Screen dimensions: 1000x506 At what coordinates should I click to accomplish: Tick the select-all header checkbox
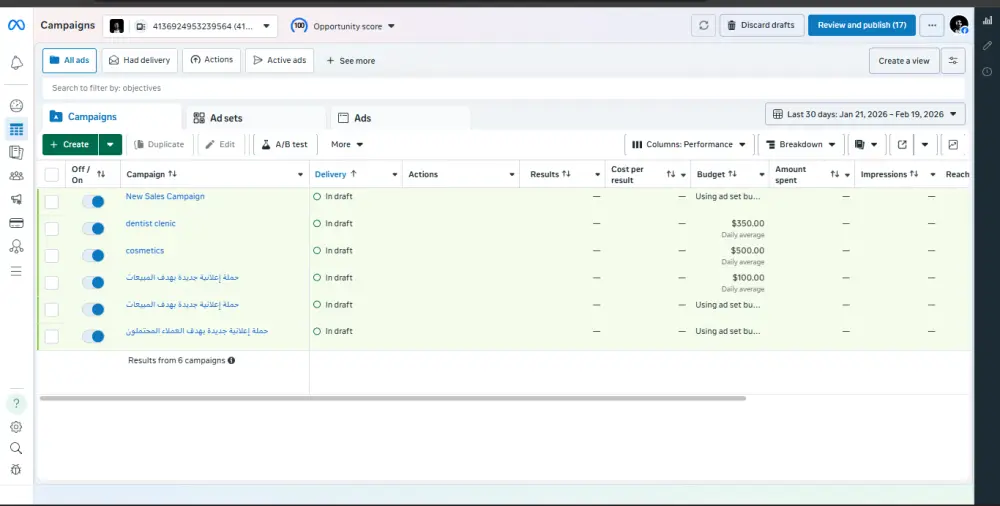(x=52, y=174)
